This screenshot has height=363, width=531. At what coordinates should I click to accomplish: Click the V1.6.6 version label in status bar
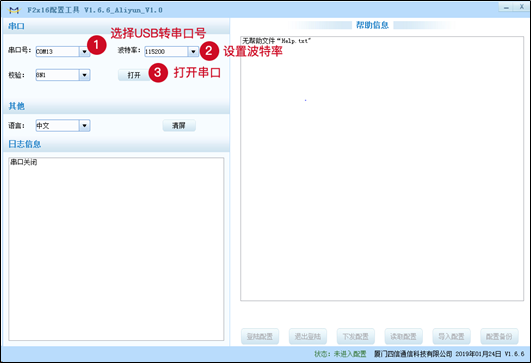pyautogui.click(x=514, y=354)
